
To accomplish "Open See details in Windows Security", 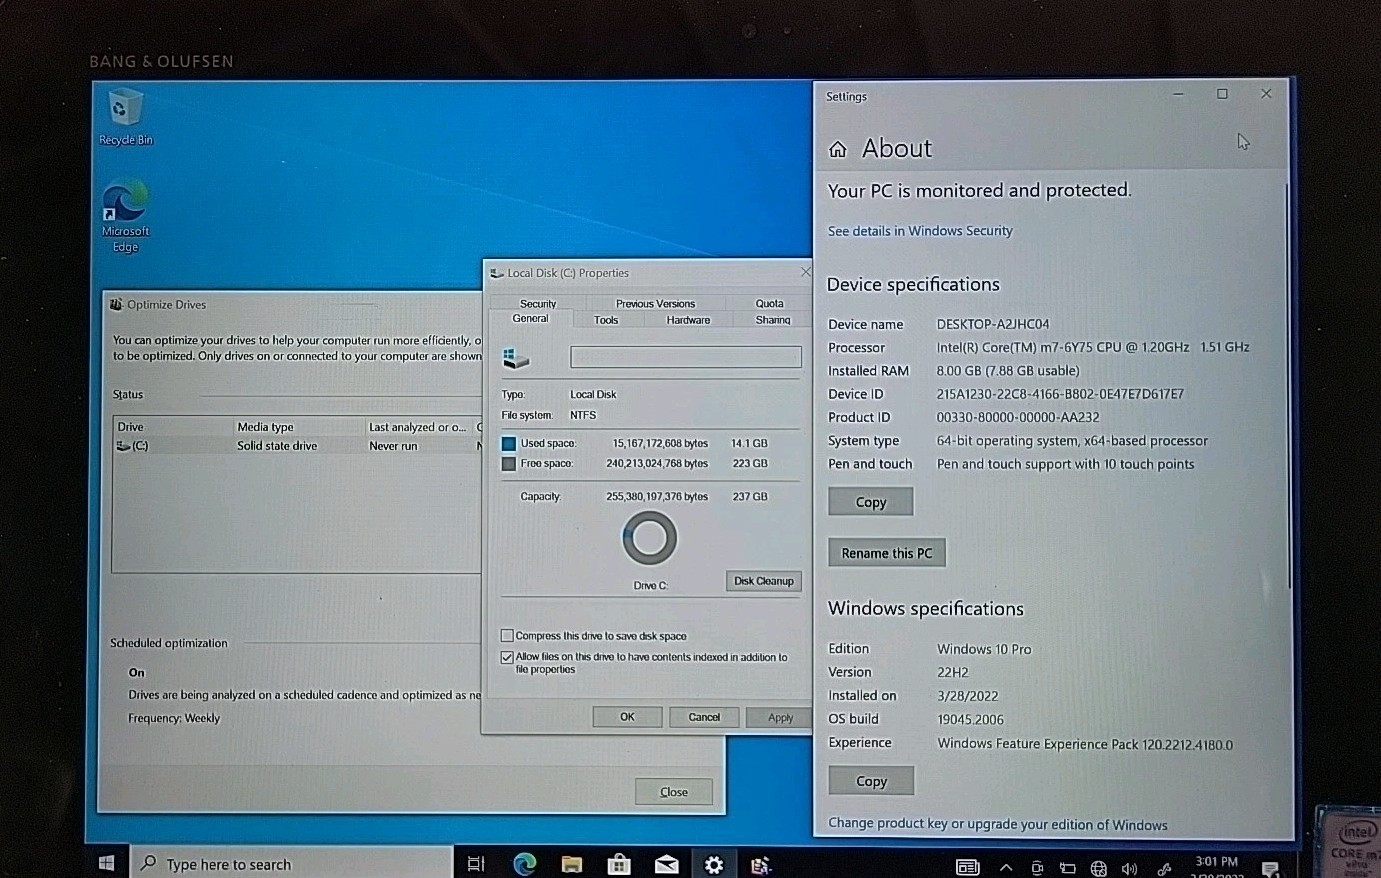I will pos(920,231).
